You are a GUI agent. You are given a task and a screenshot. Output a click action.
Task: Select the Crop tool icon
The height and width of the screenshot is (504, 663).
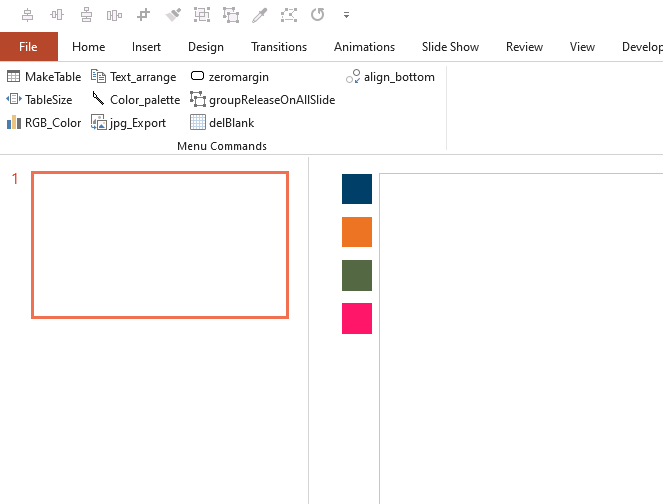[x=143, y=15]
